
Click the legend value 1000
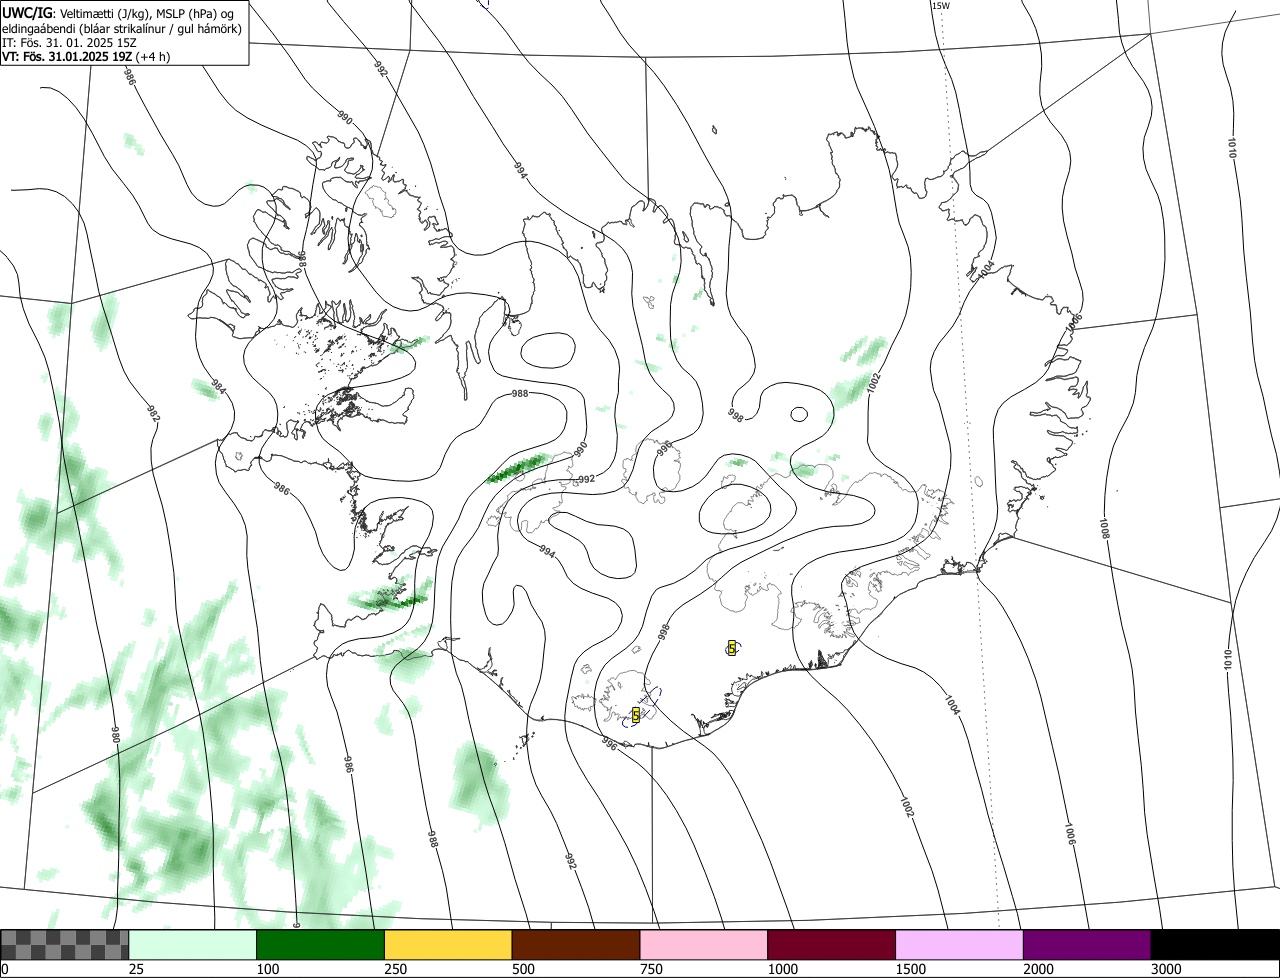point(783,969)
